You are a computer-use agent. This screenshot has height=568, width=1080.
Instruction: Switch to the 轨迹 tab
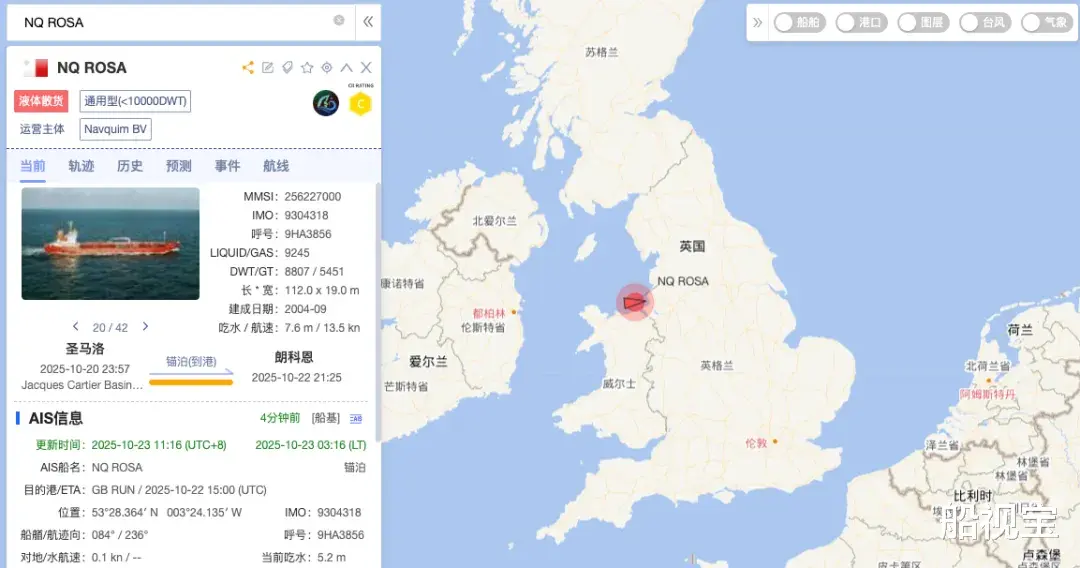81,166
